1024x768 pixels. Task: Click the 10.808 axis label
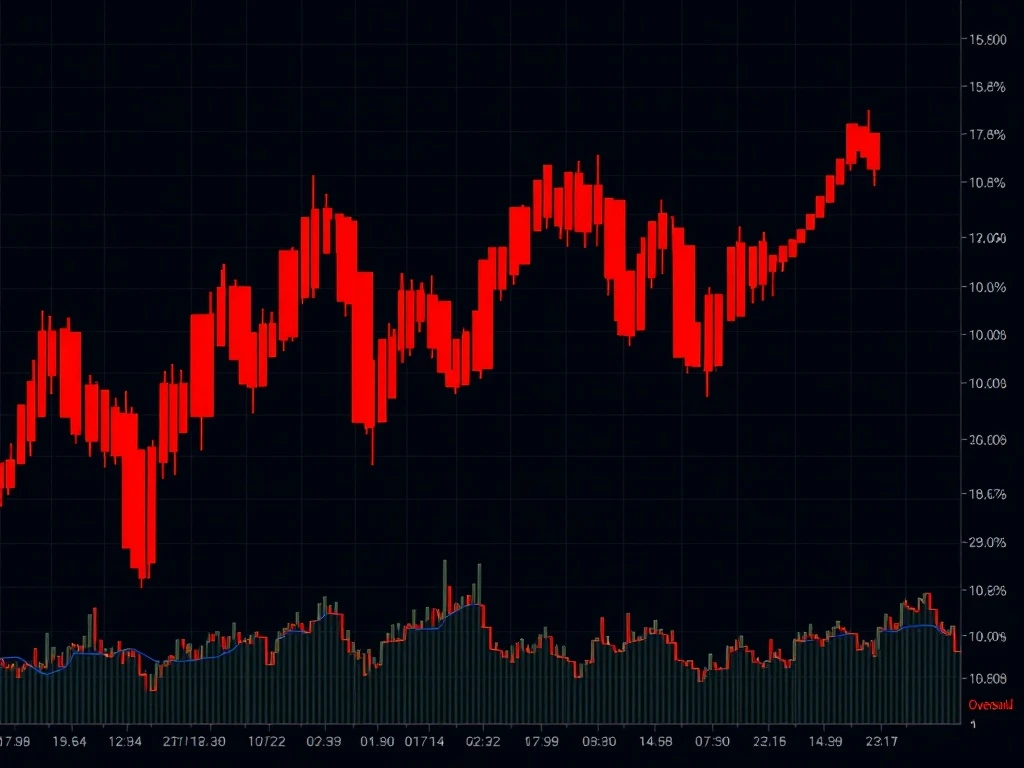[x=987, y=679]
